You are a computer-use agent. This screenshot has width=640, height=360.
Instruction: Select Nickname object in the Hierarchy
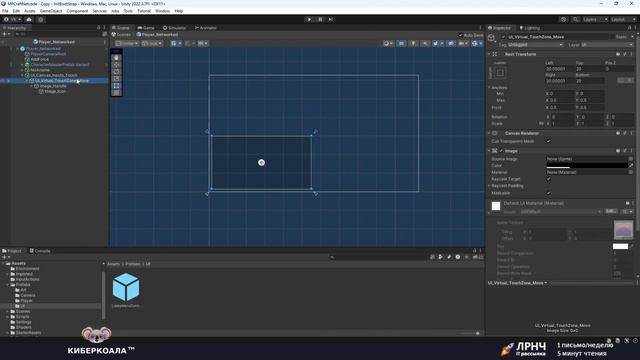(40, 70)
